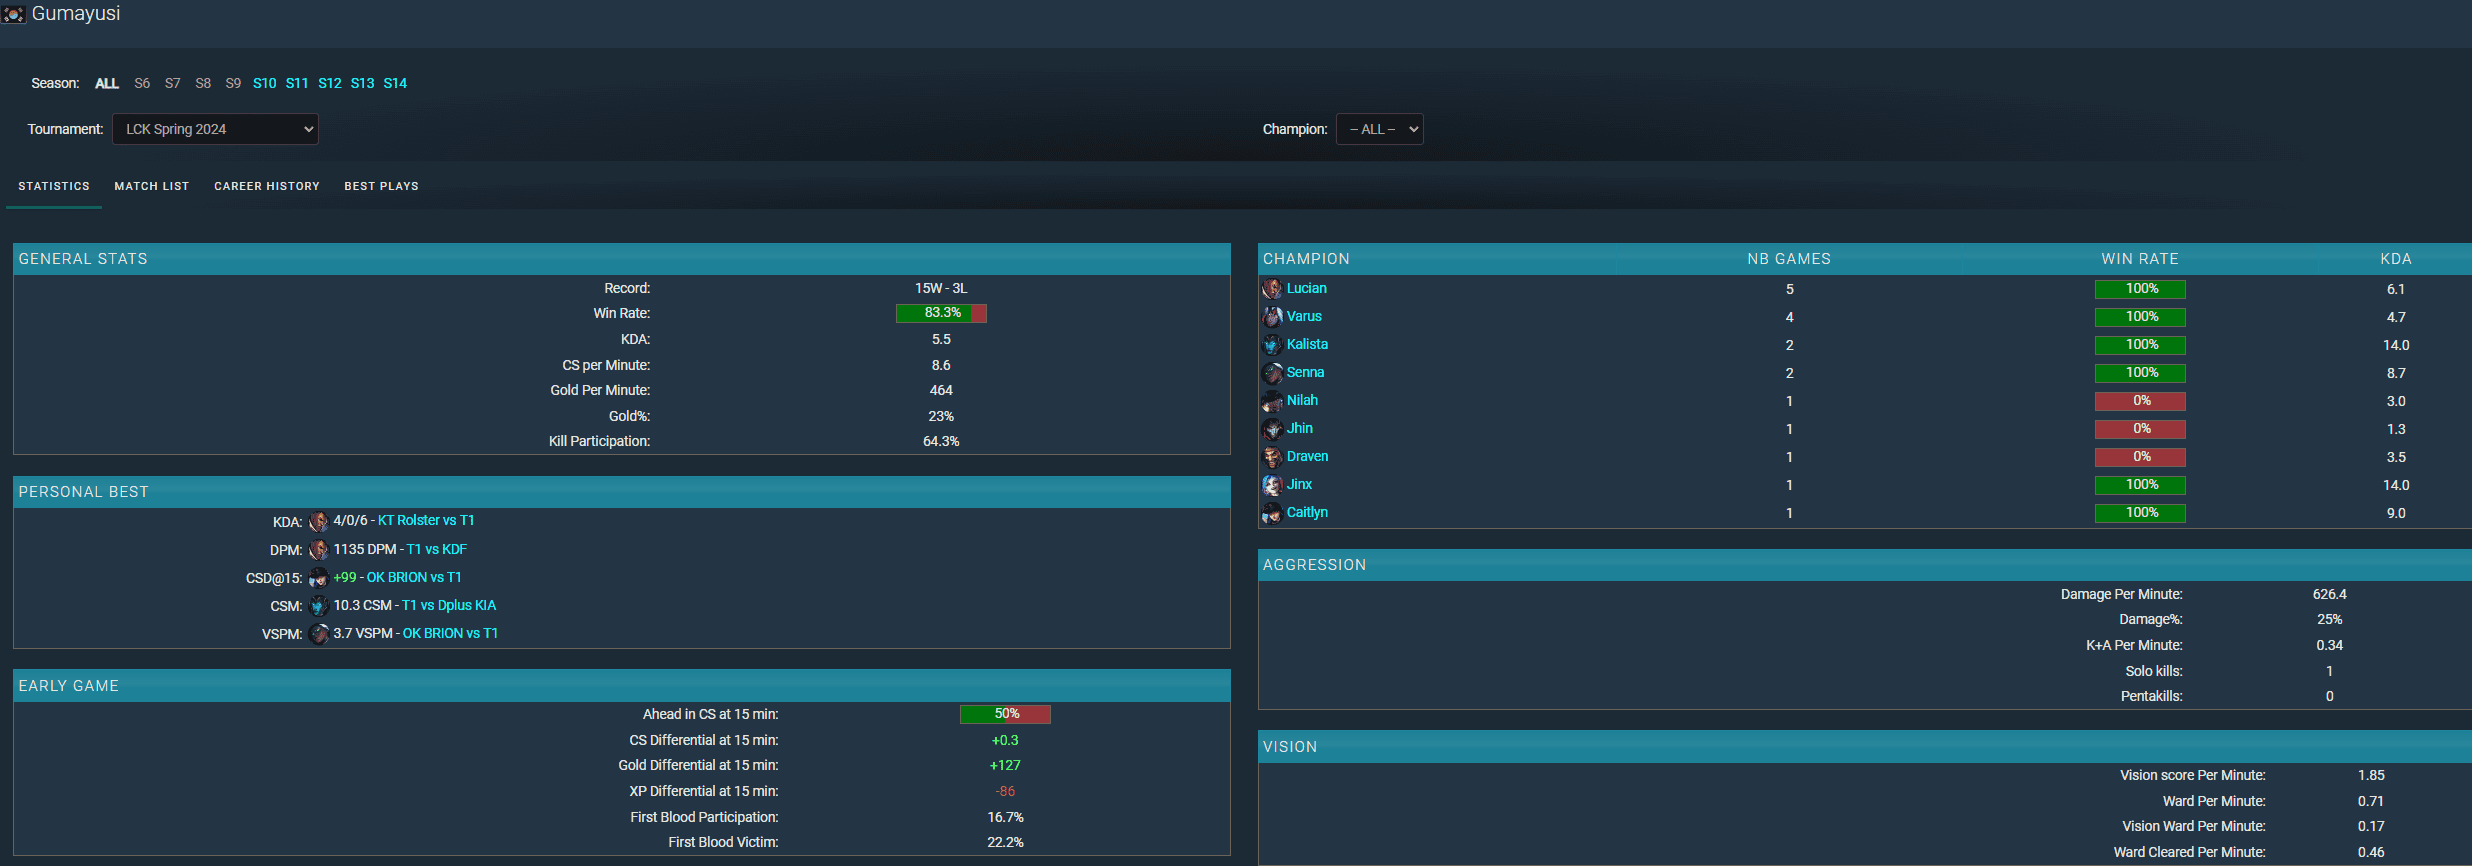Click the Senna champion icon
The image size is (2472, 866).
click(1272, 373)
